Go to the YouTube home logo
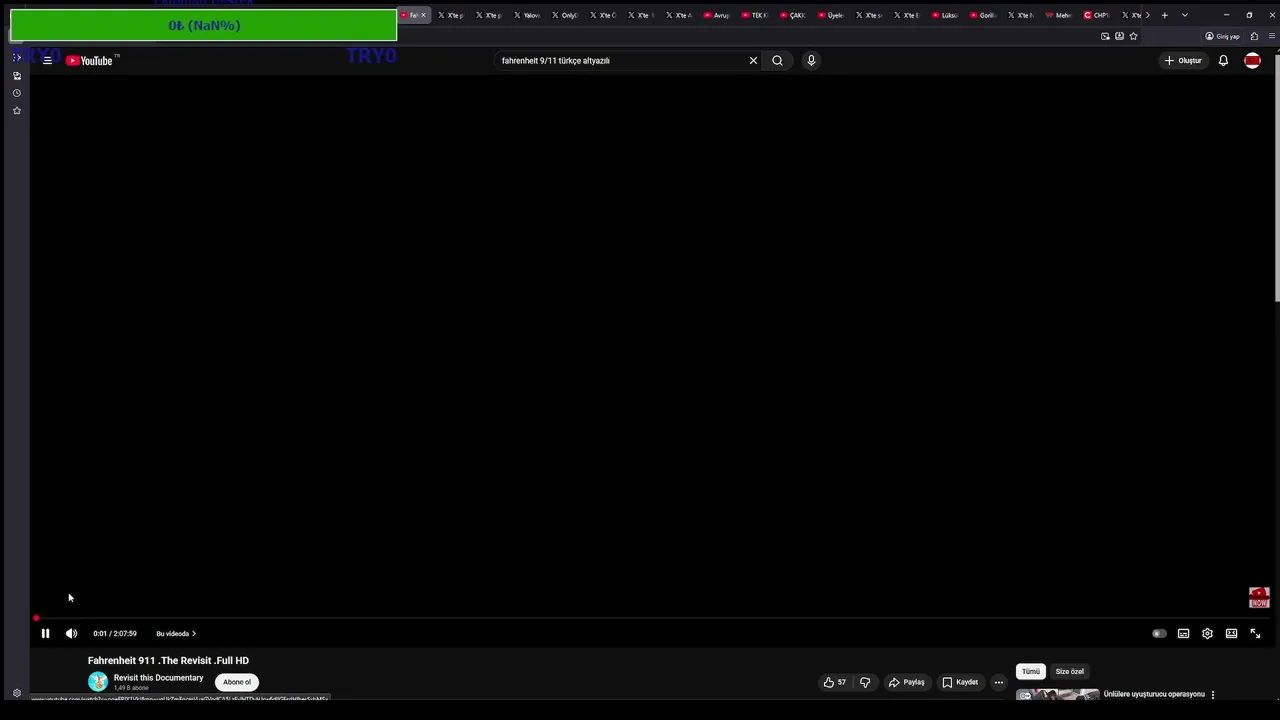The width and height of the screenshot is (1280, 720). click(x=92, y=60)
